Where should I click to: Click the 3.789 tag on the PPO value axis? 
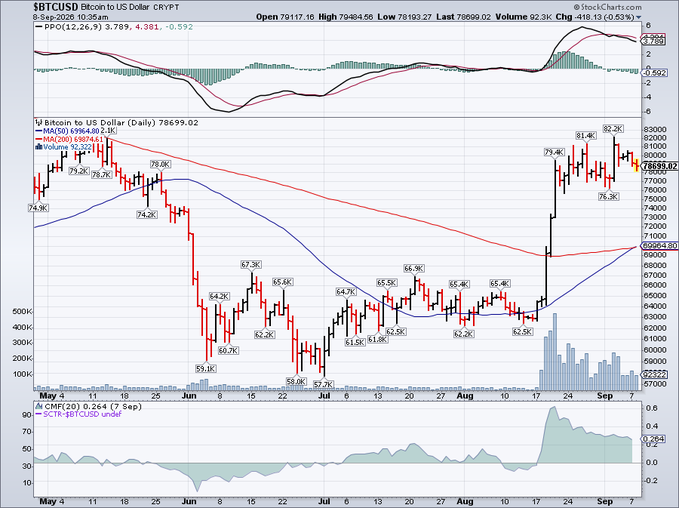click(651, 42)
